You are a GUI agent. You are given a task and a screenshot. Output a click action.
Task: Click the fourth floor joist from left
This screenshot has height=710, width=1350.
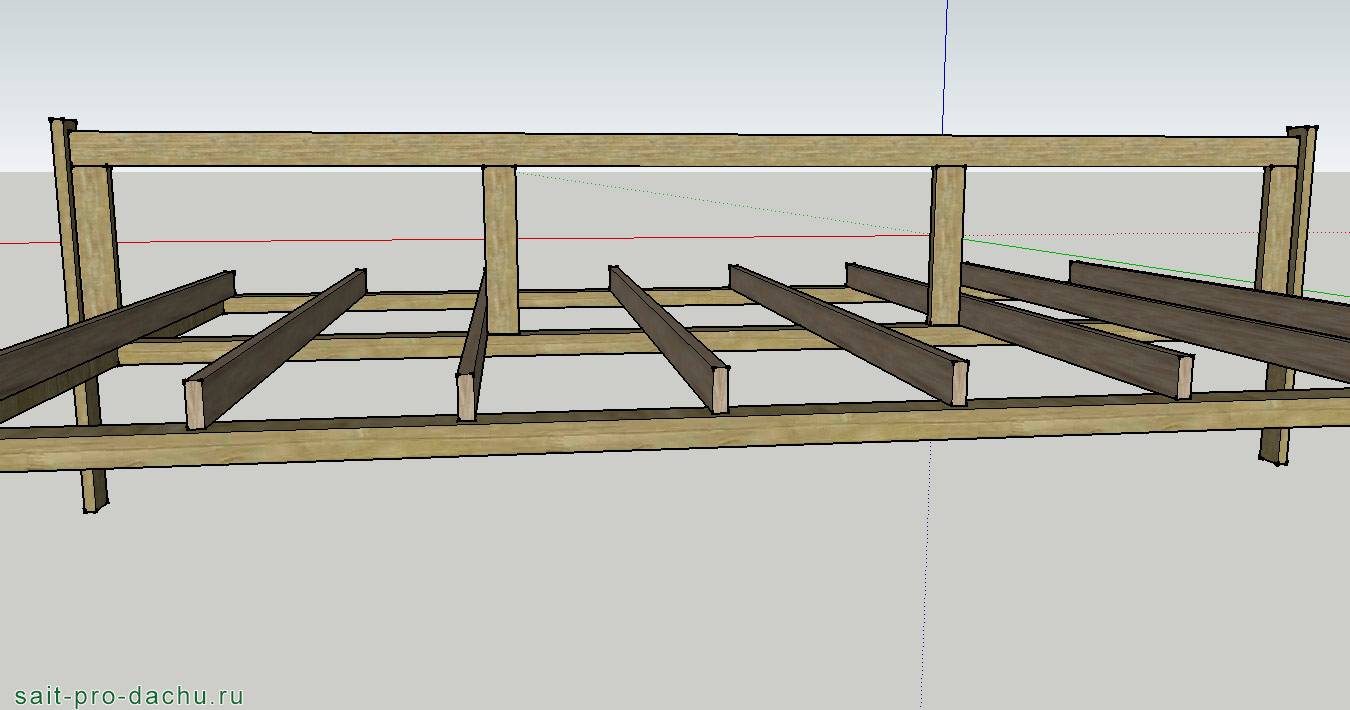pyautogui.click(x=665, y=335)
